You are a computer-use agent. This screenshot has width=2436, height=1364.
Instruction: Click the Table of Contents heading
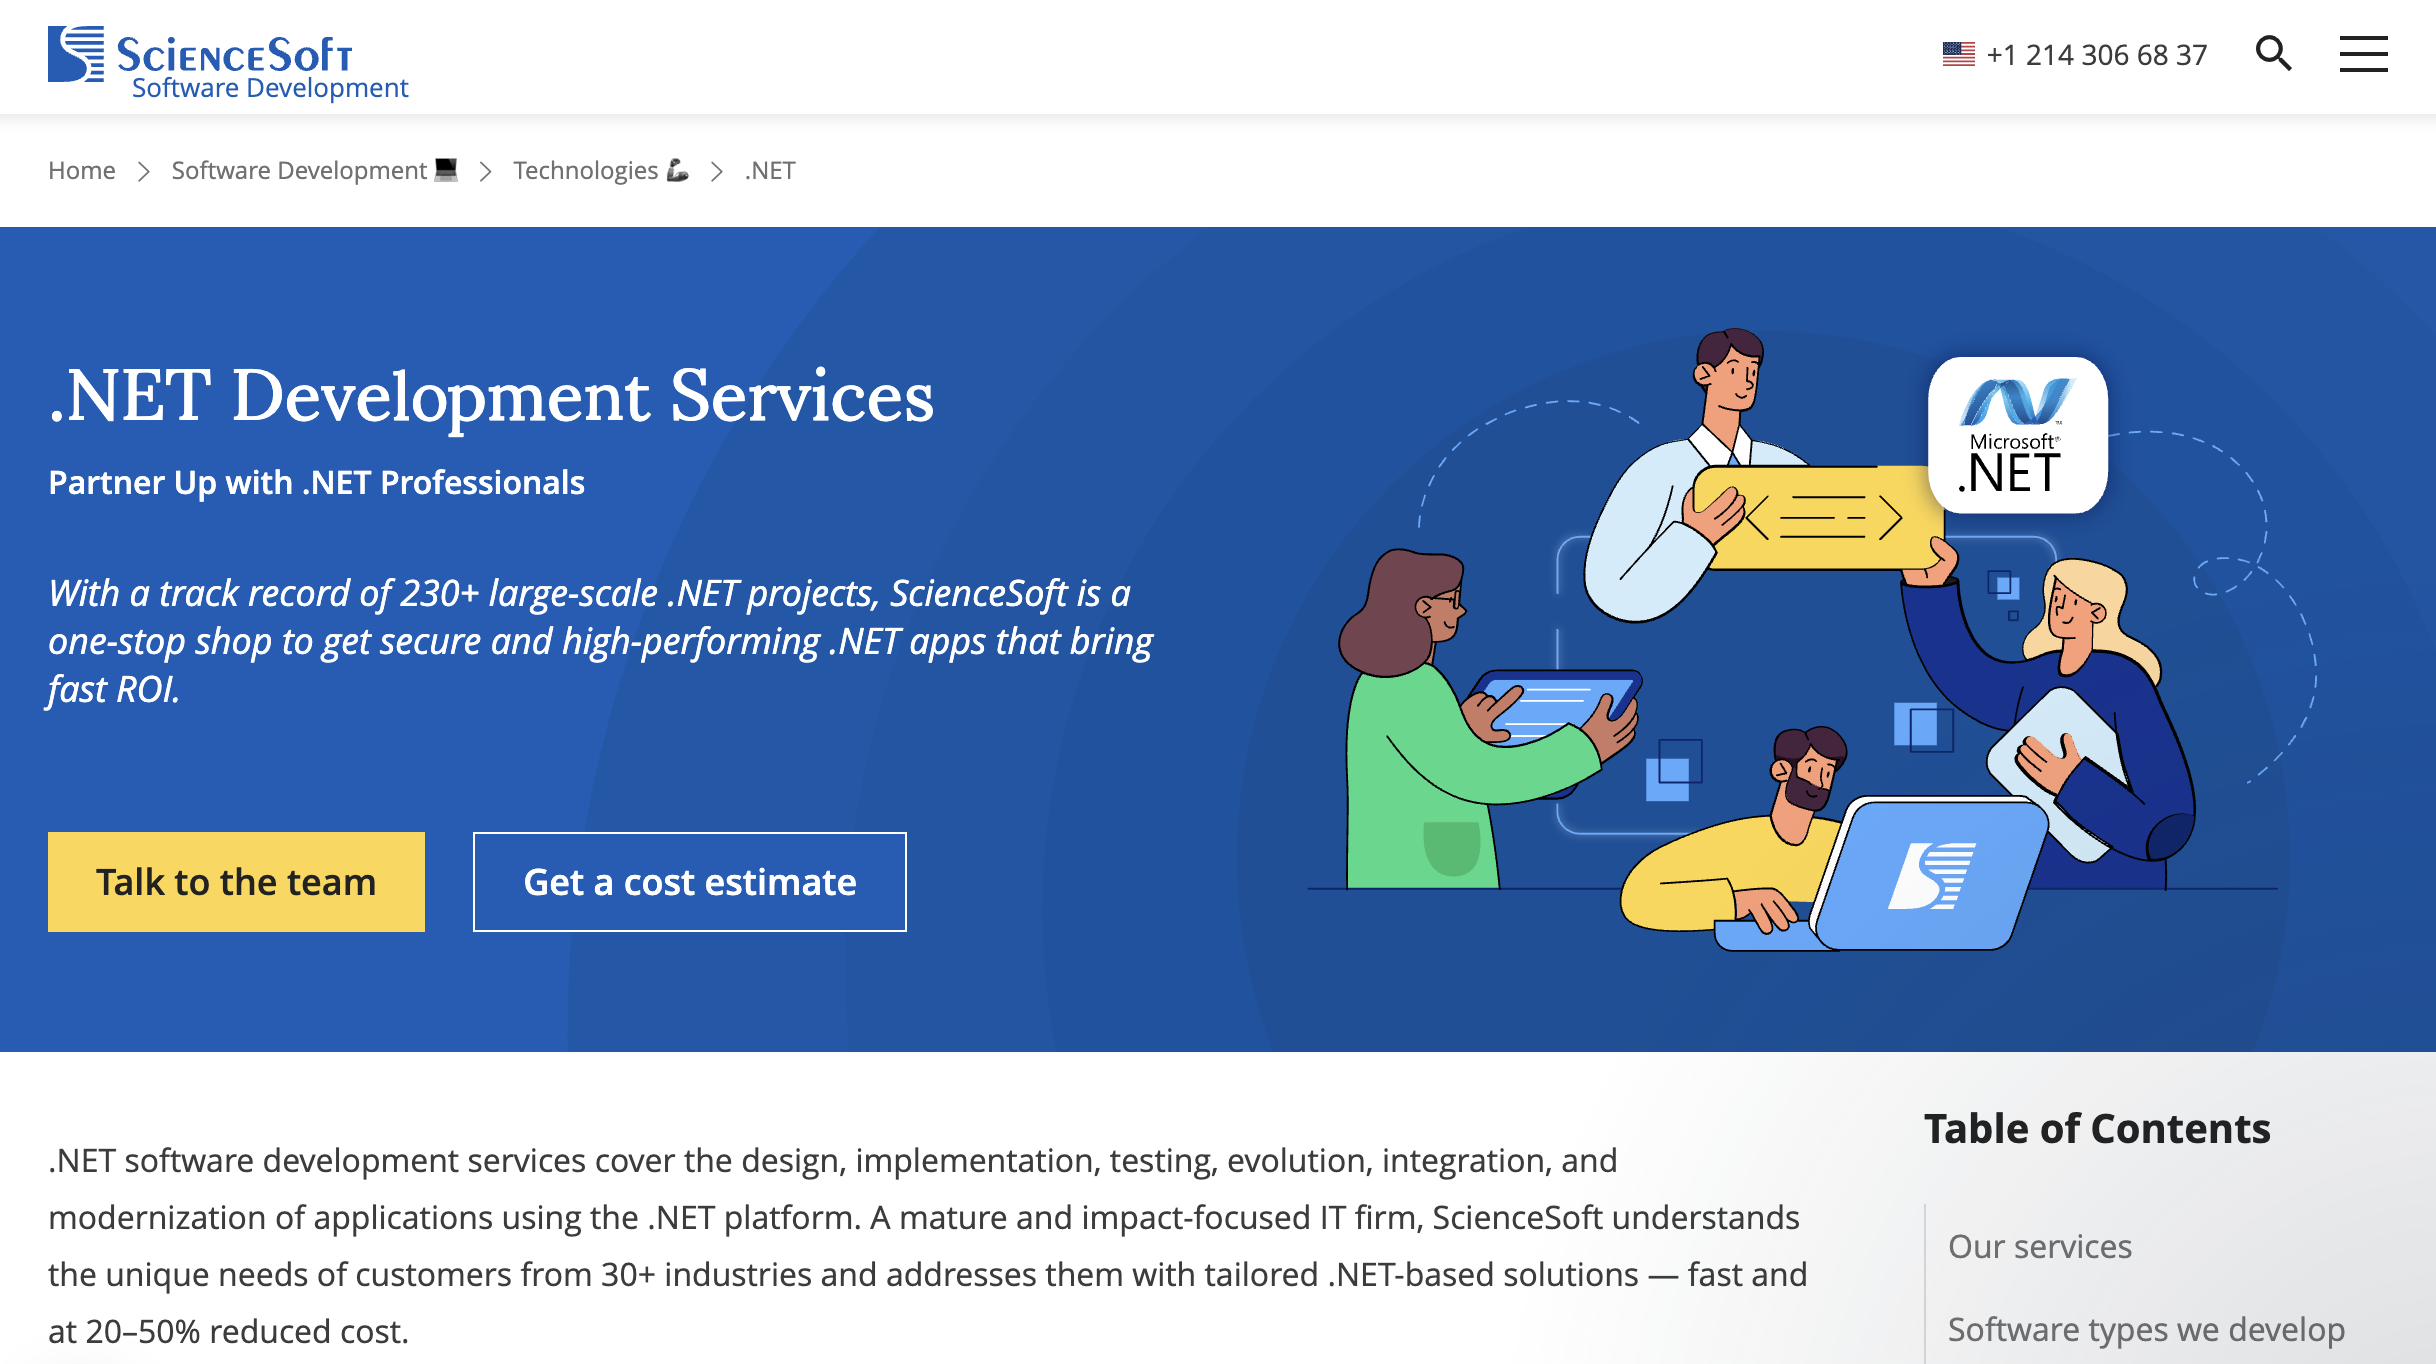pos(2097,1129)
